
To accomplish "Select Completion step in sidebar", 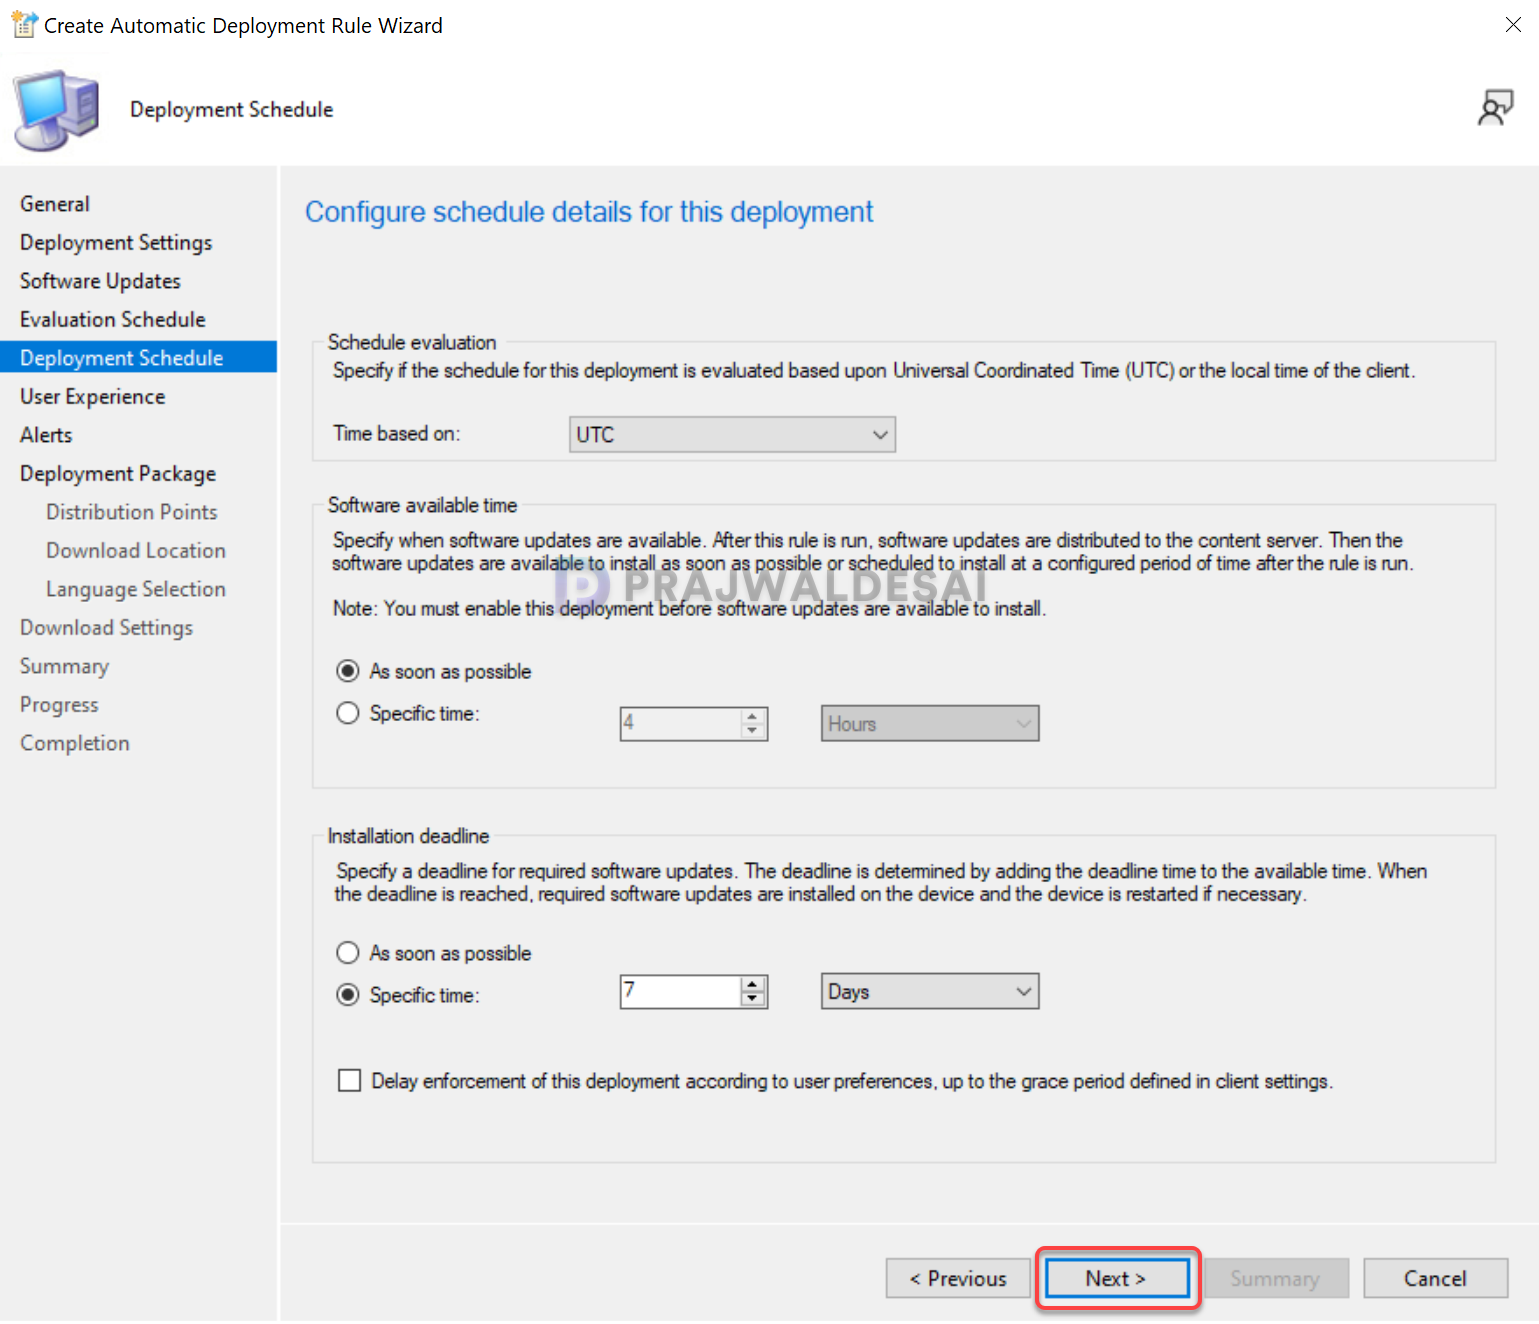I will coord(75,743).
